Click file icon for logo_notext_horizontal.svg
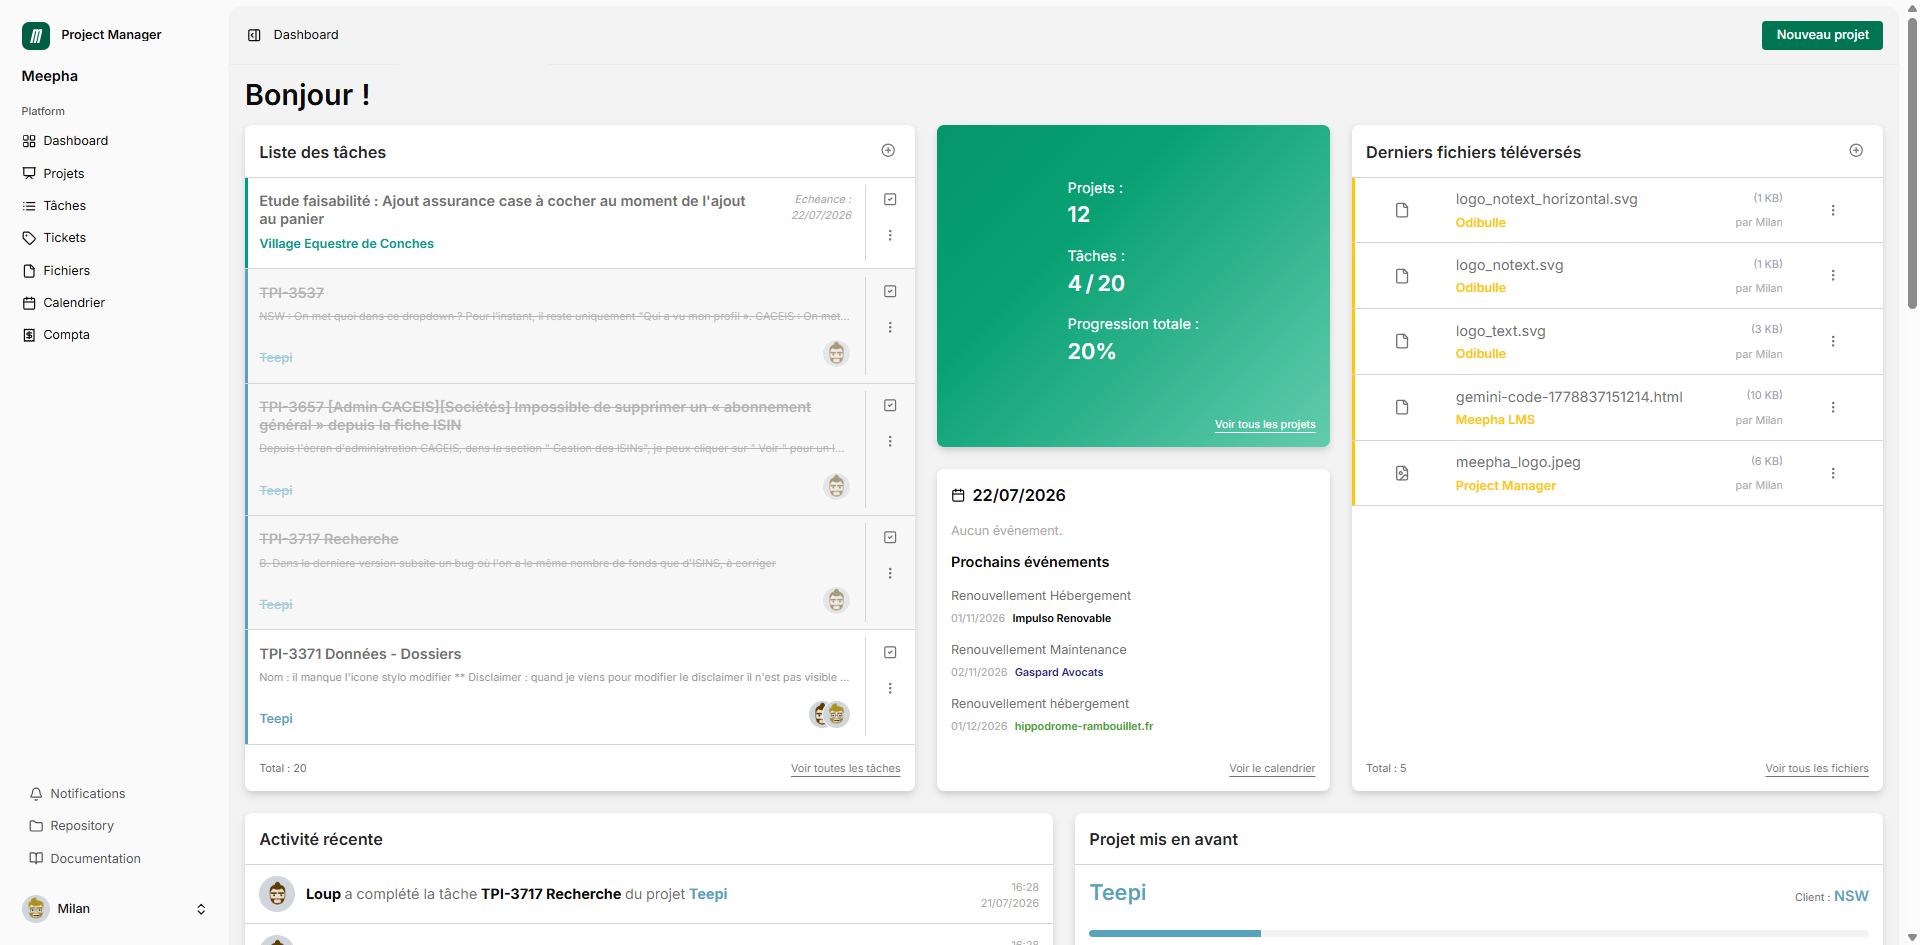 pyautogui.click(x=1402, y=210)
